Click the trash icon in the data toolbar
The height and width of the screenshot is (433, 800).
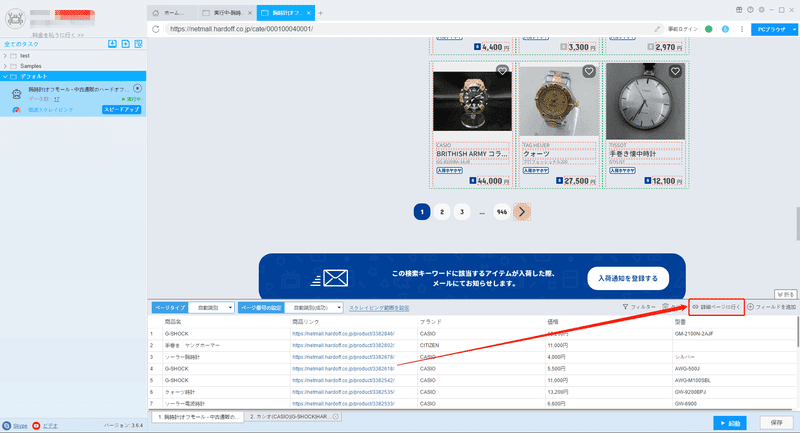pos(665,307)
